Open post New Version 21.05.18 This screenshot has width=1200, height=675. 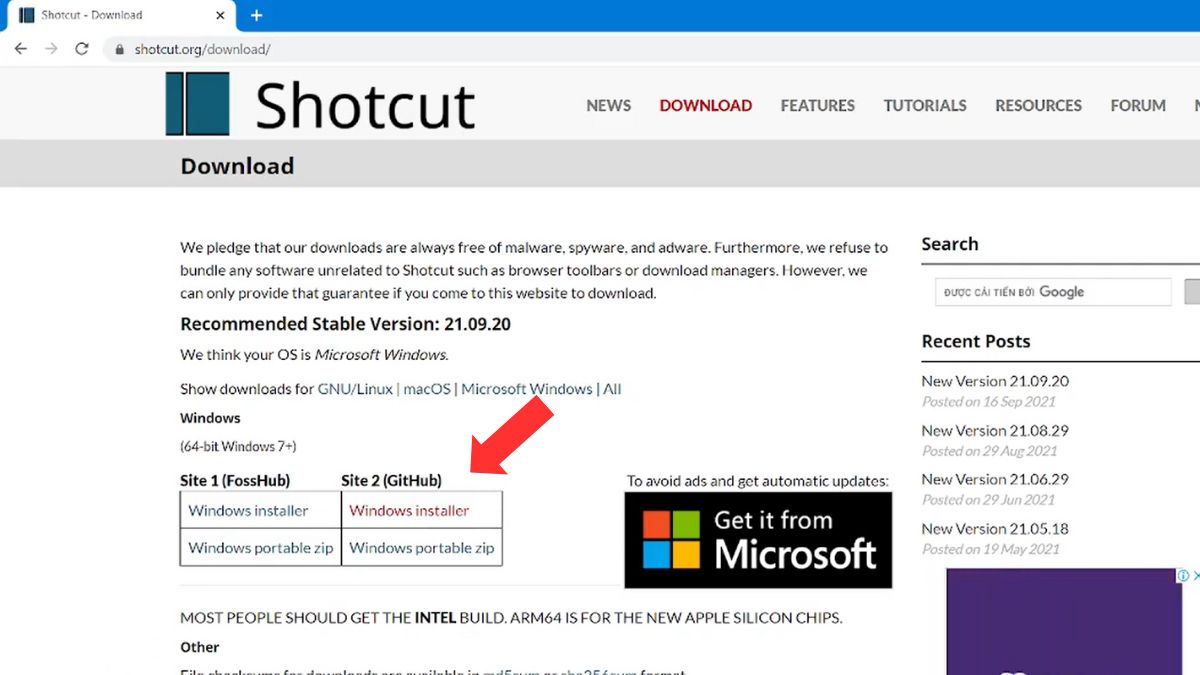(x=995, y=528)
